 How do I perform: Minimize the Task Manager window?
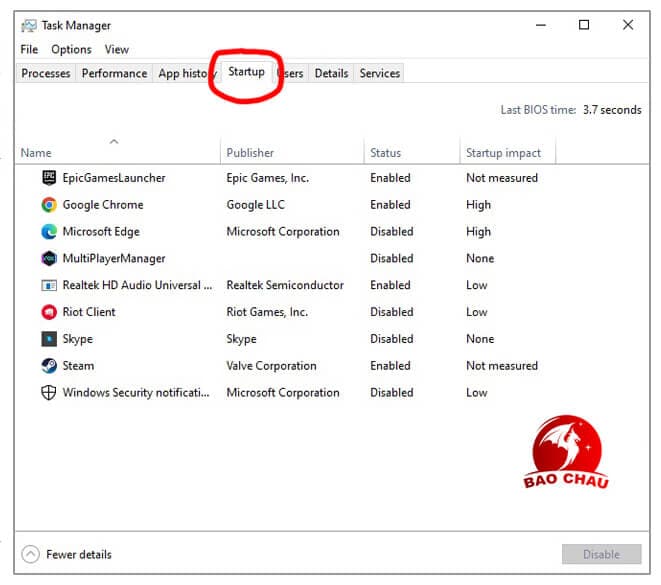coord(541,25)
